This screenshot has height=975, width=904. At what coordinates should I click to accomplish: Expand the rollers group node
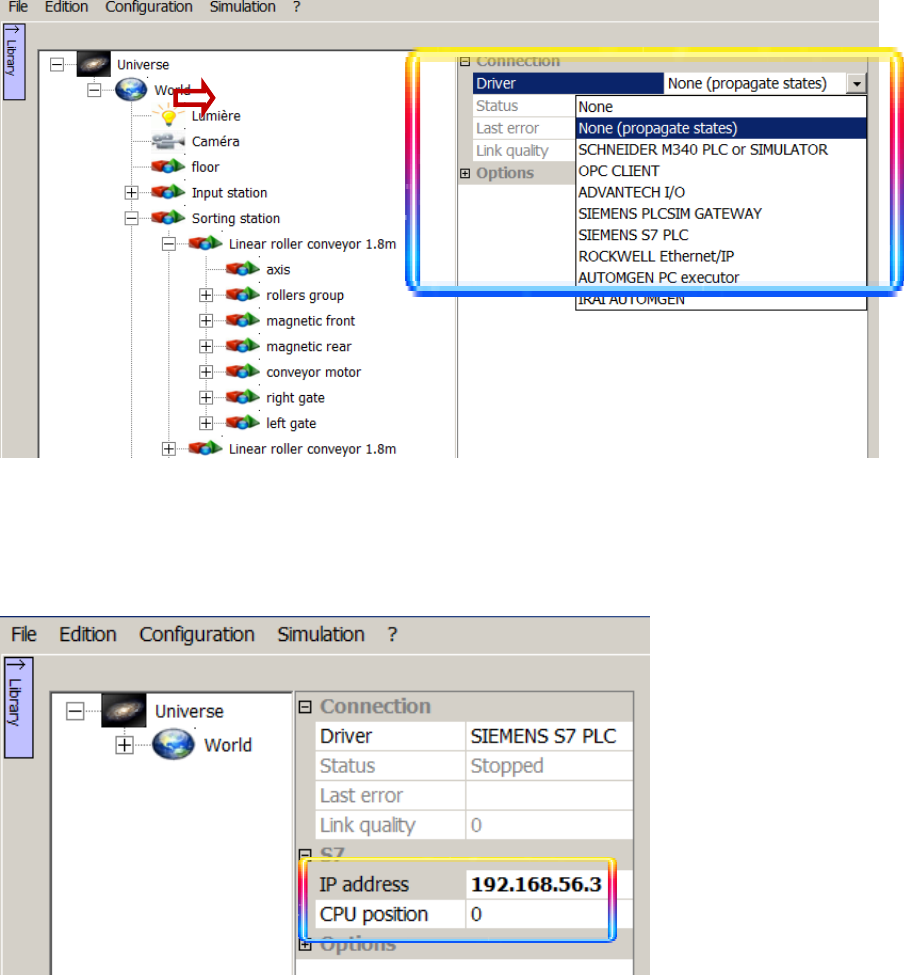click(x=206, y=295)
